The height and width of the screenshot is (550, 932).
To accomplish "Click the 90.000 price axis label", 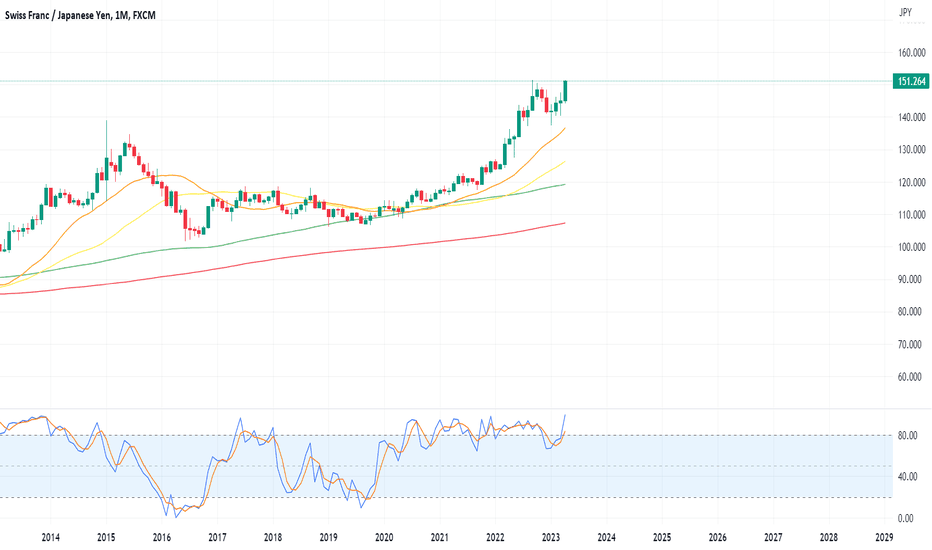I will point(912,279).
